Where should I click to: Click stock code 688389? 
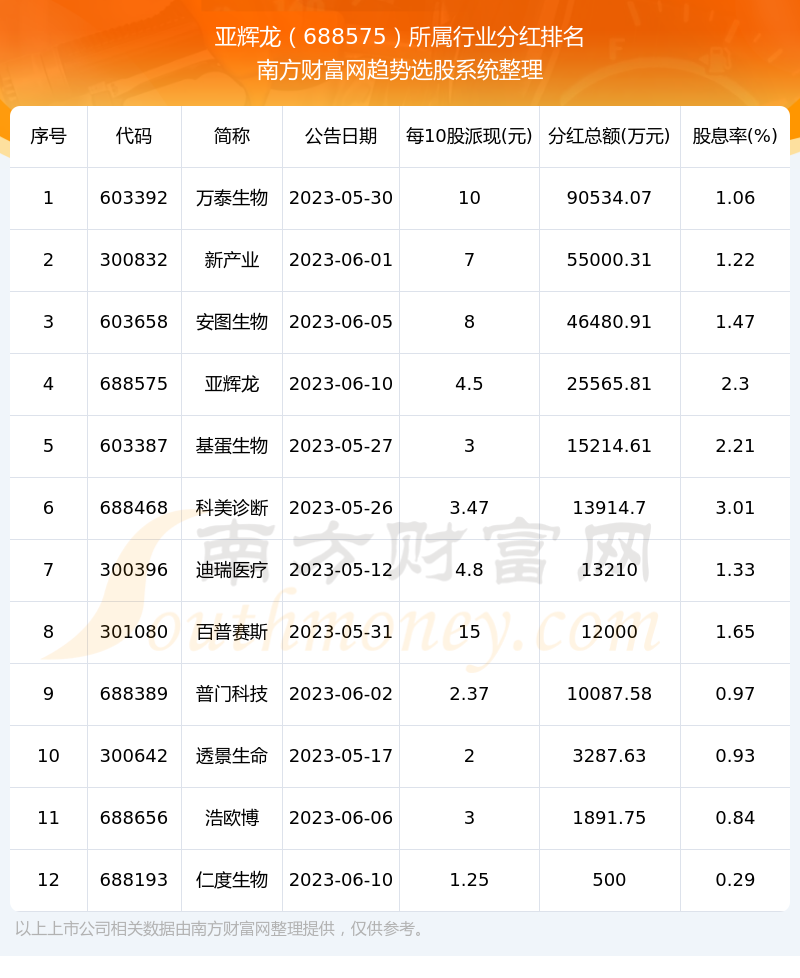coord(133,694)
